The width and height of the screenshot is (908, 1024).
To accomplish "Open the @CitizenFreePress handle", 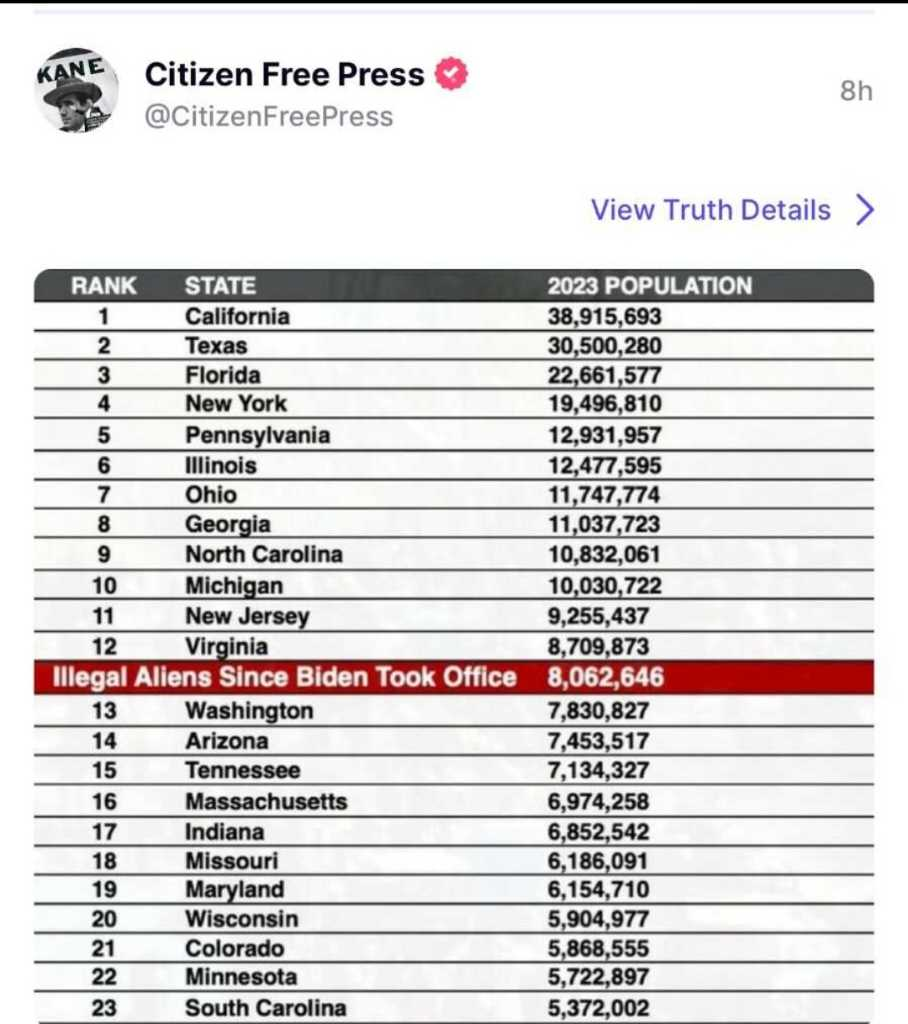I will click(x=269, y=117).
